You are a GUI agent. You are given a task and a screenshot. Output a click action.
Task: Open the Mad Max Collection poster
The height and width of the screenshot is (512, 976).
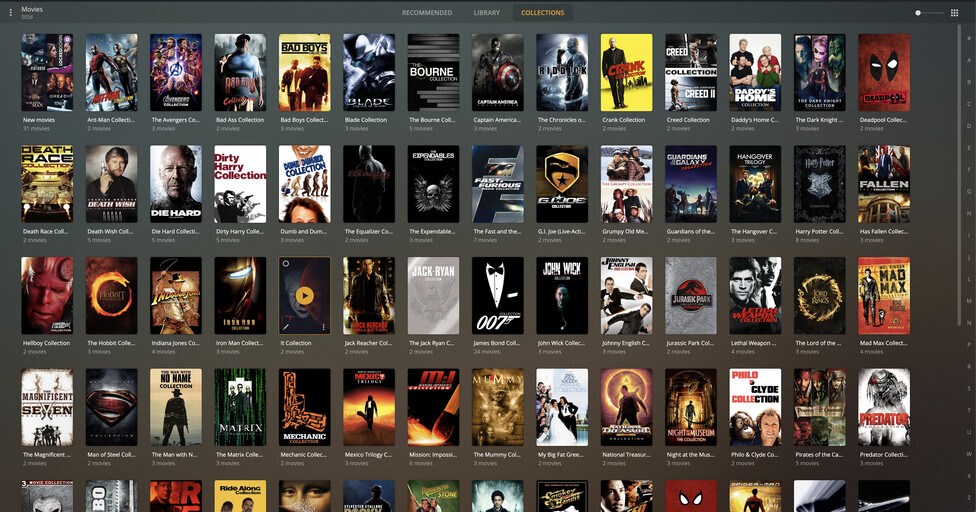pos(884,296)
